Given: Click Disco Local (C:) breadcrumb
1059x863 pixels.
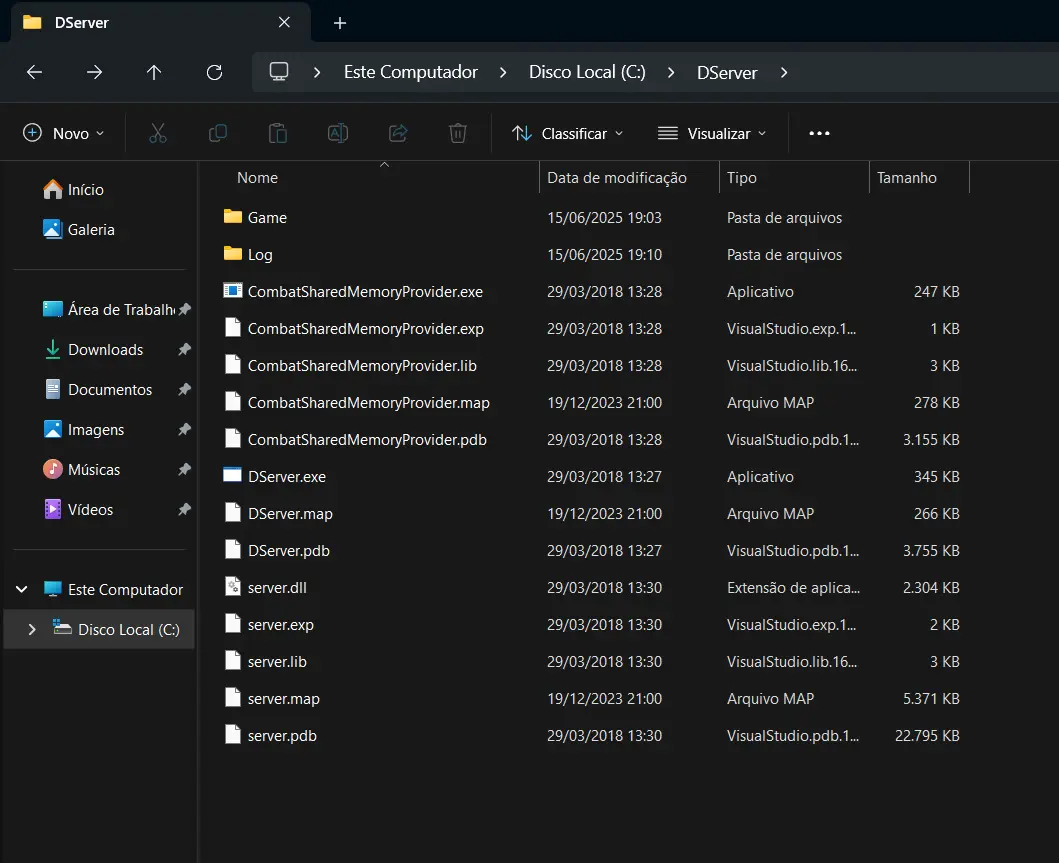Looking at the screenshot, I should tap(587, 72).
